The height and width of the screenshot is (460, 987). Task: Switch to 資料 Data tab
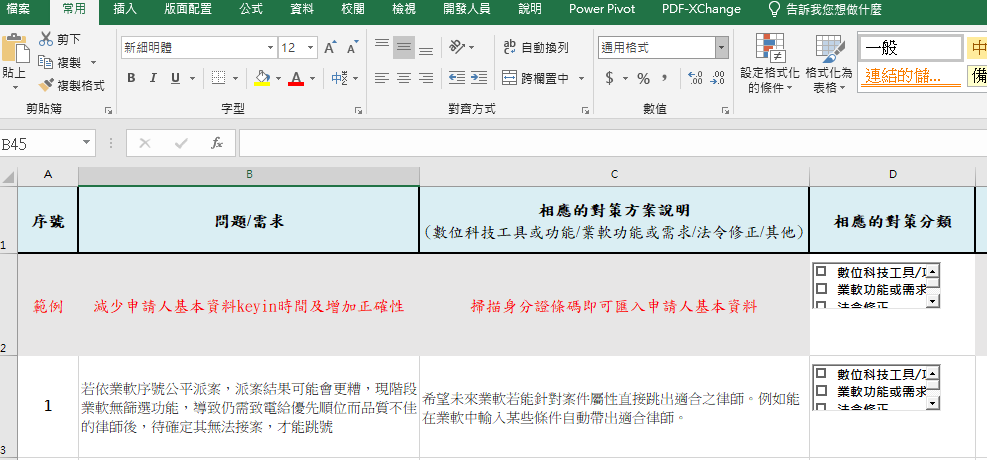coord(302,9)
